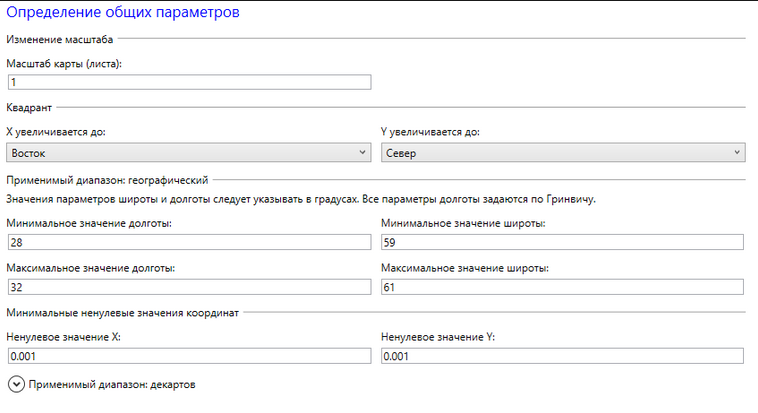Click the Максимальное значение долготы field
The width and height of the screenshot is (758, 413).
tap(189, 288)
